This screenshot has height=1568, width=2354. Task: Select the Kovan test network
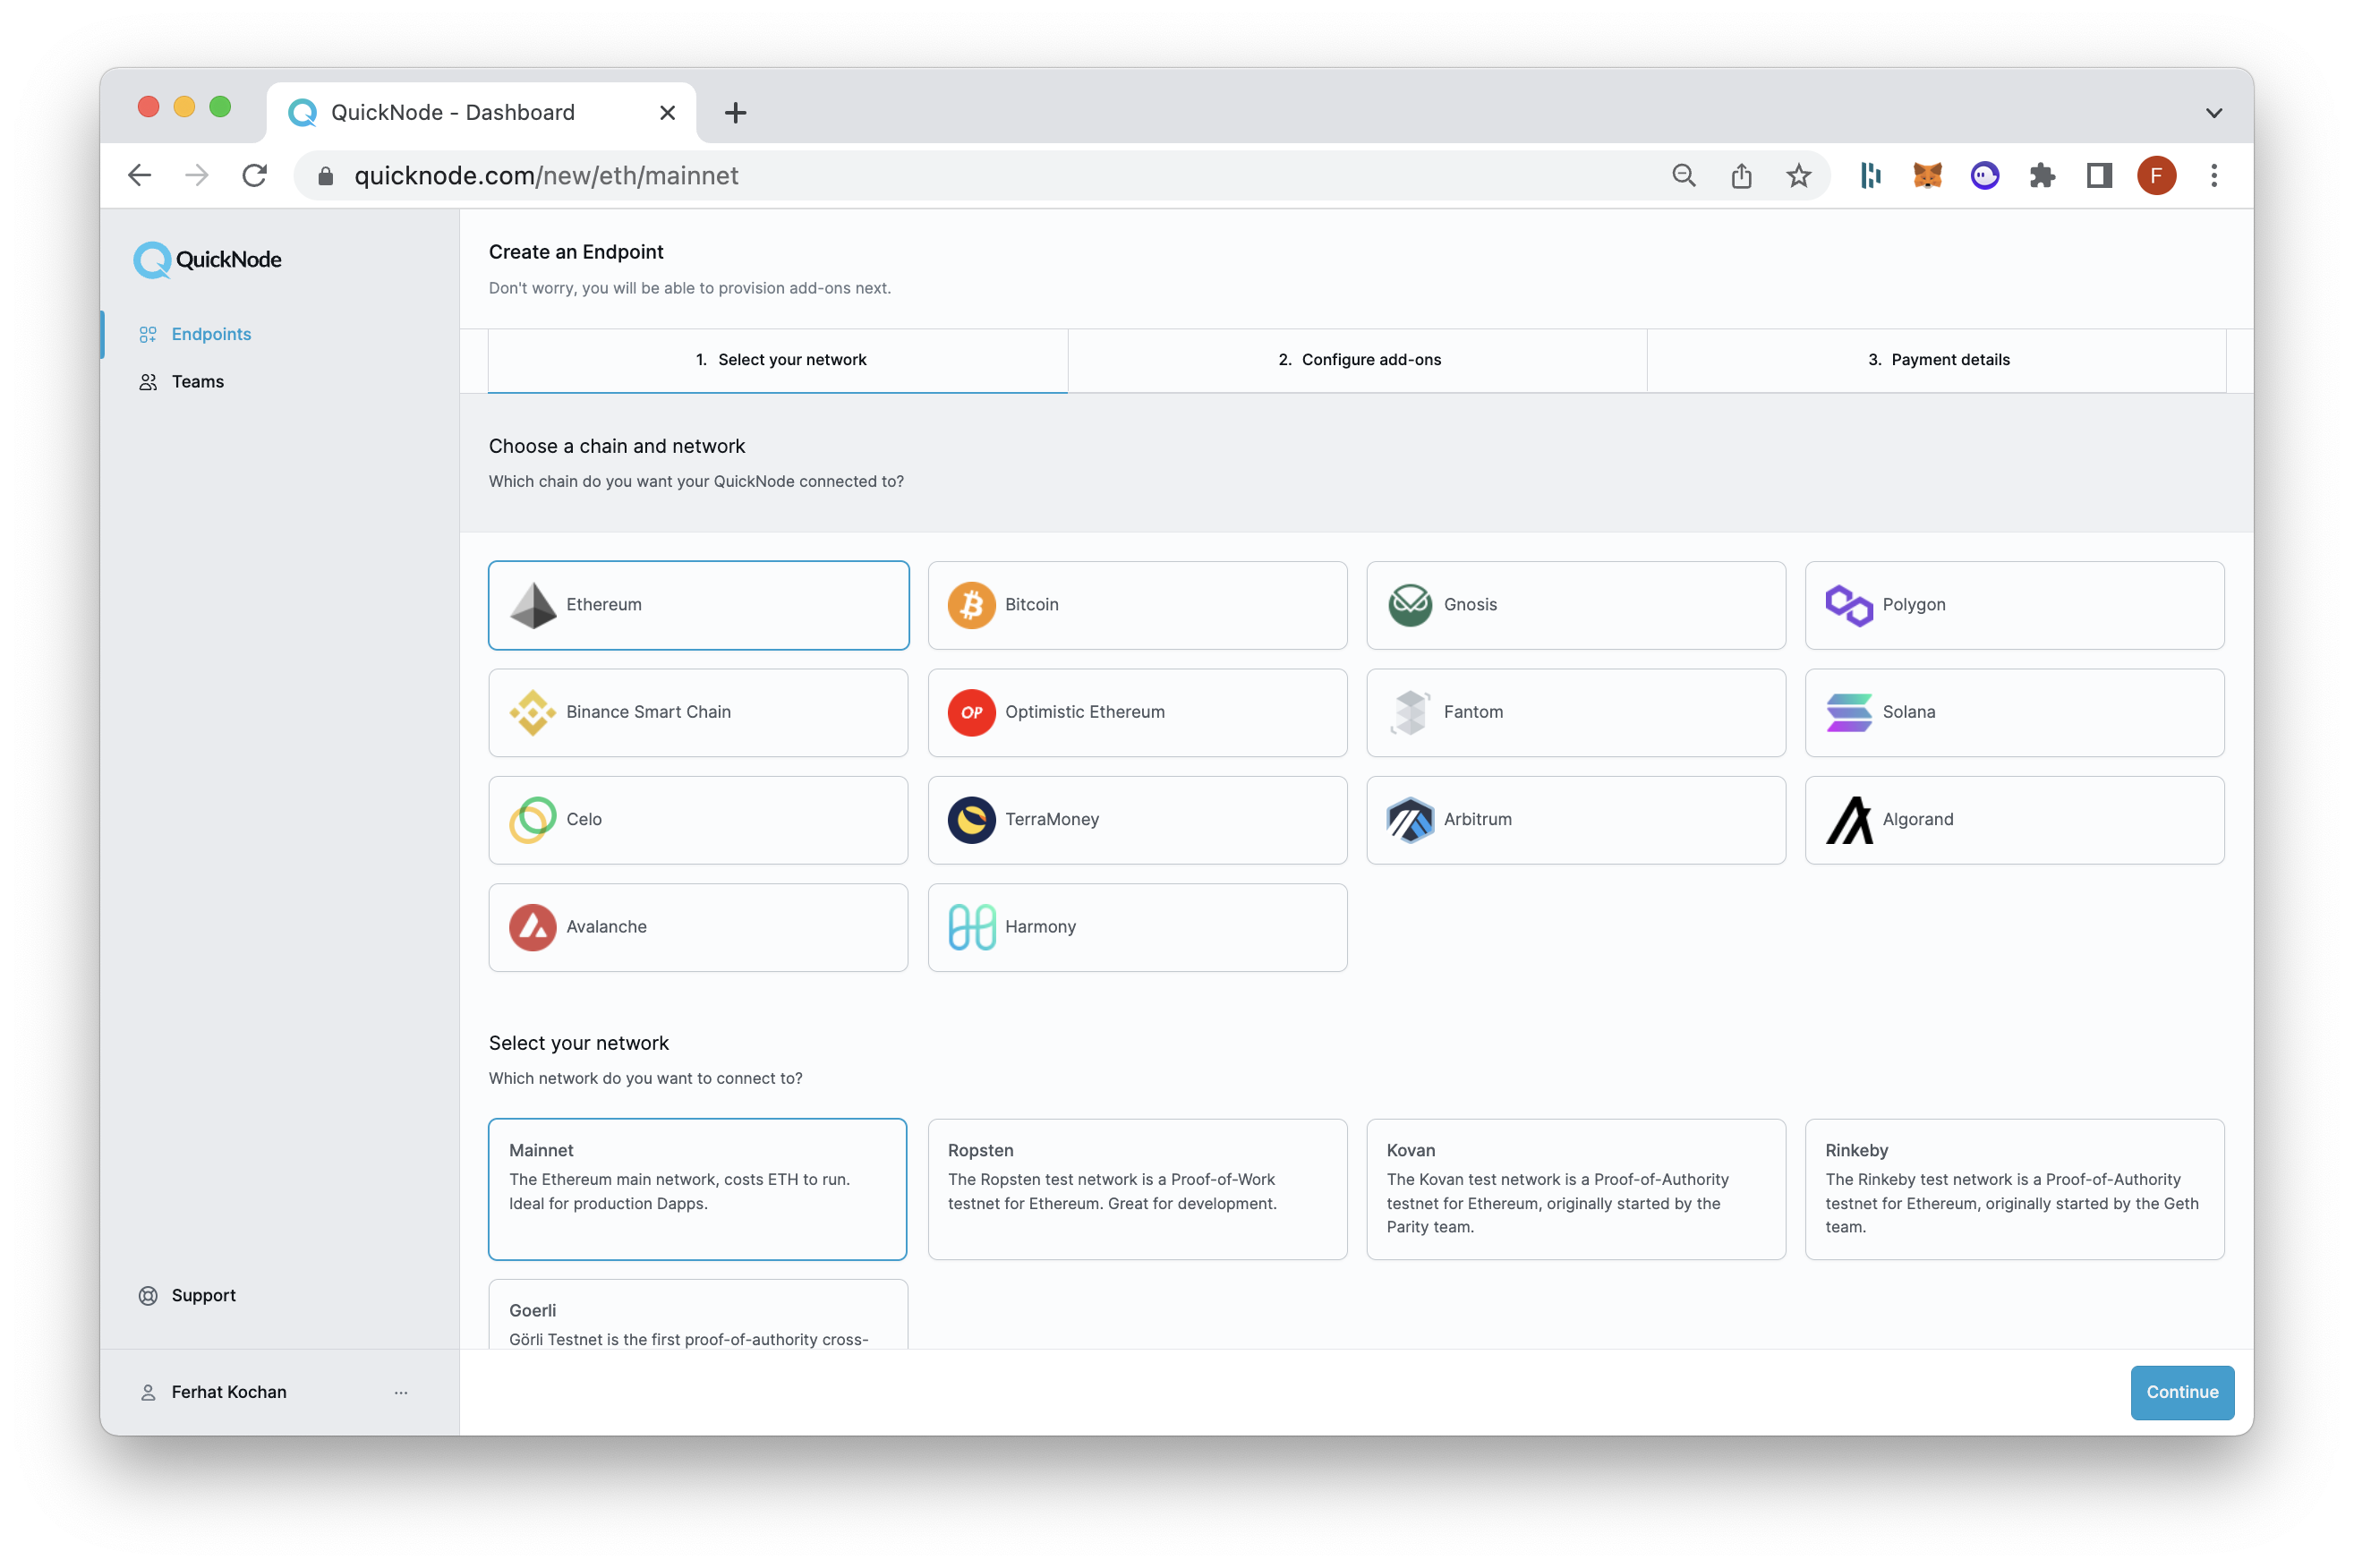[x=1575, y=1189]
